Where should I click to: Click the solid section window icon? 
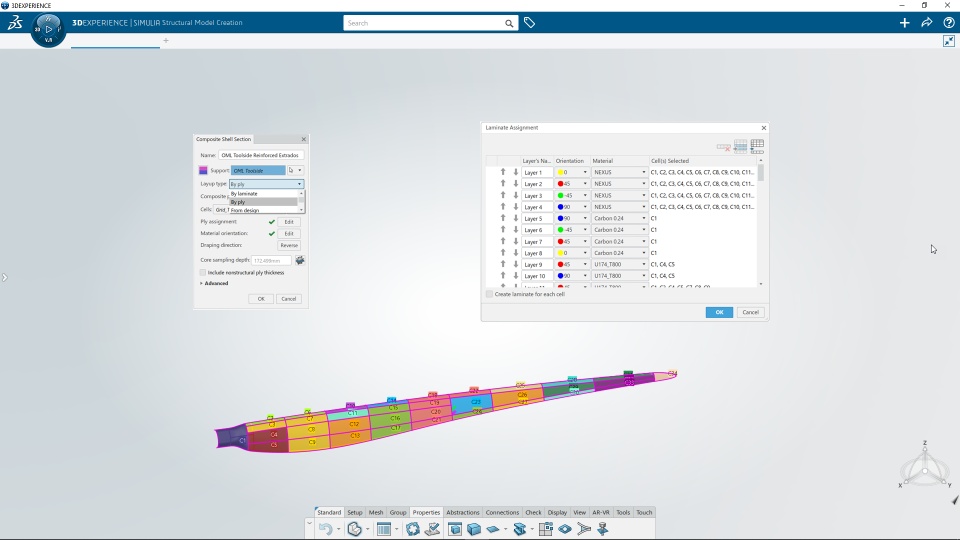point(455,529)
